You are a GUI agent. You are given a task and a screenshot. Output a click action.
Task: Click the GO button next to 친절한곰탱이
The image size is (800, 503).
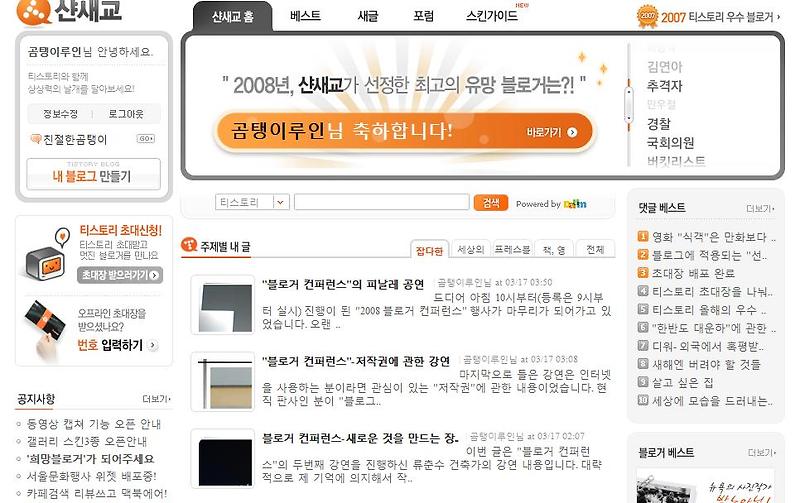click(145, 139)
